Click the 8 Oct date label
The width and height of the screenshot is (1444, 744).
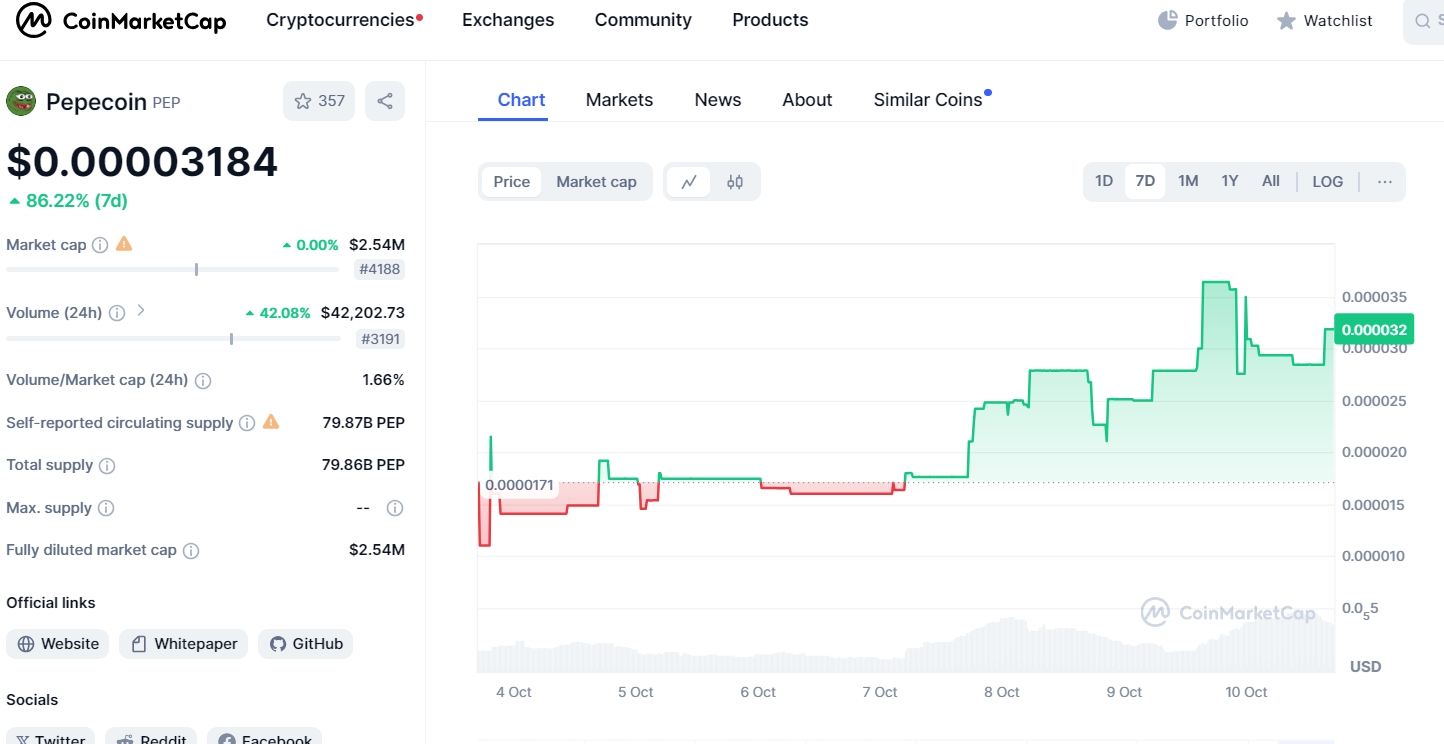coord(1002,692)
